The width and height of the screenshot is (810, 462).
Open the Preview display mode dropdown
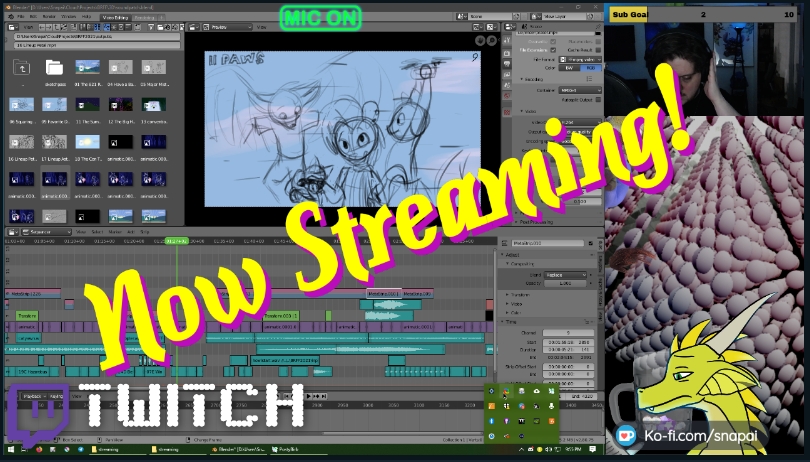(227, 26)
